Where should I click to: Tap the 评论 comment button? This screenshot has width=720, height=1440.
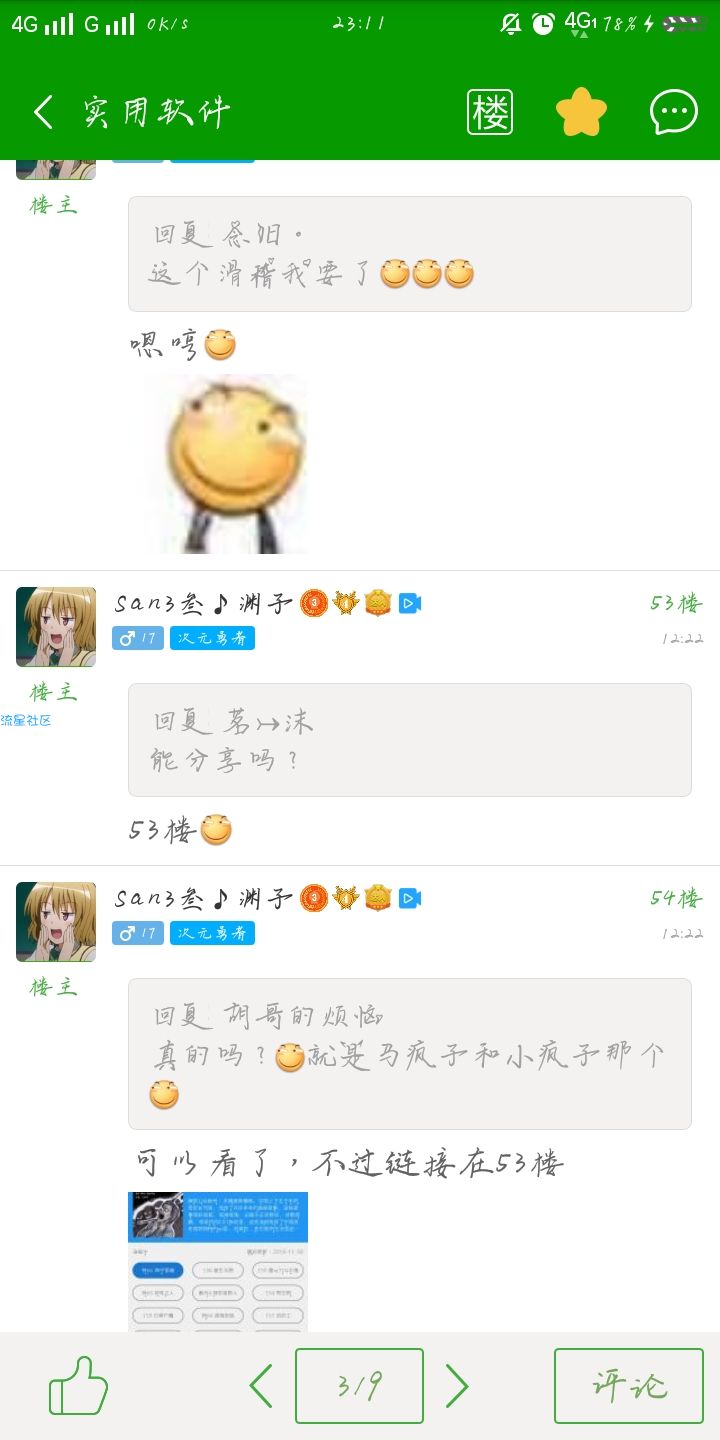point(629,1386)
